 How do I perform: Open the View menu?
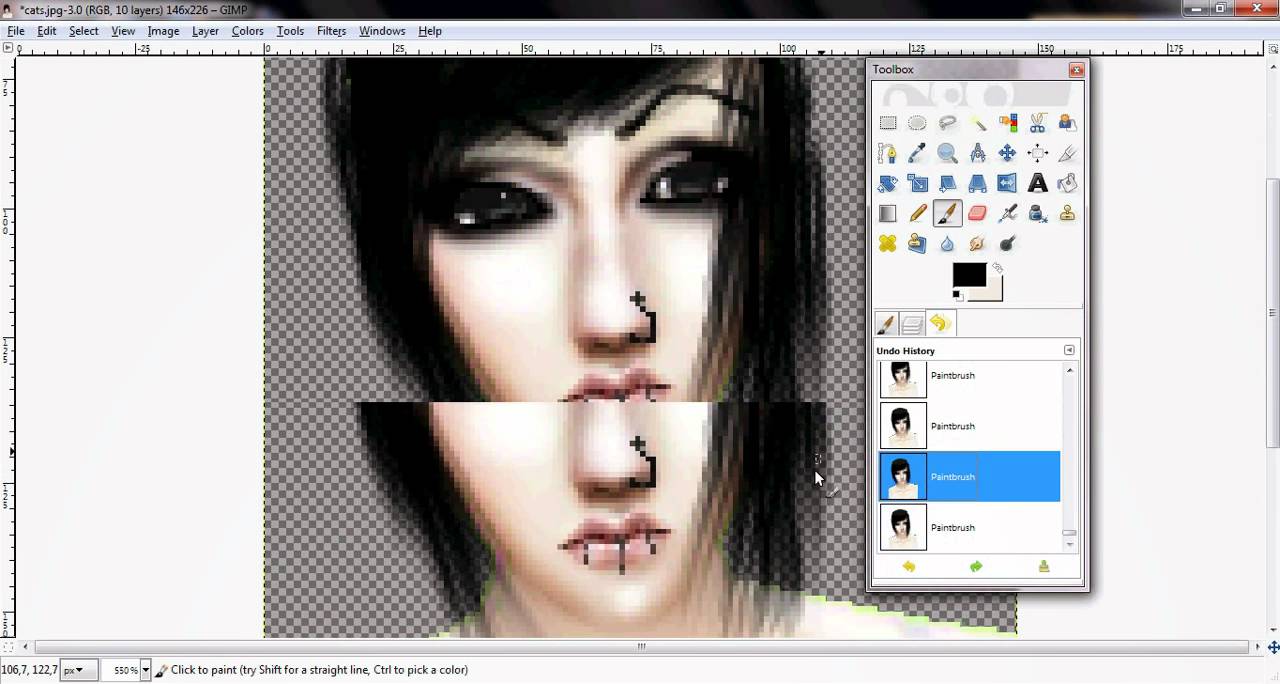[x=123, y=31]
